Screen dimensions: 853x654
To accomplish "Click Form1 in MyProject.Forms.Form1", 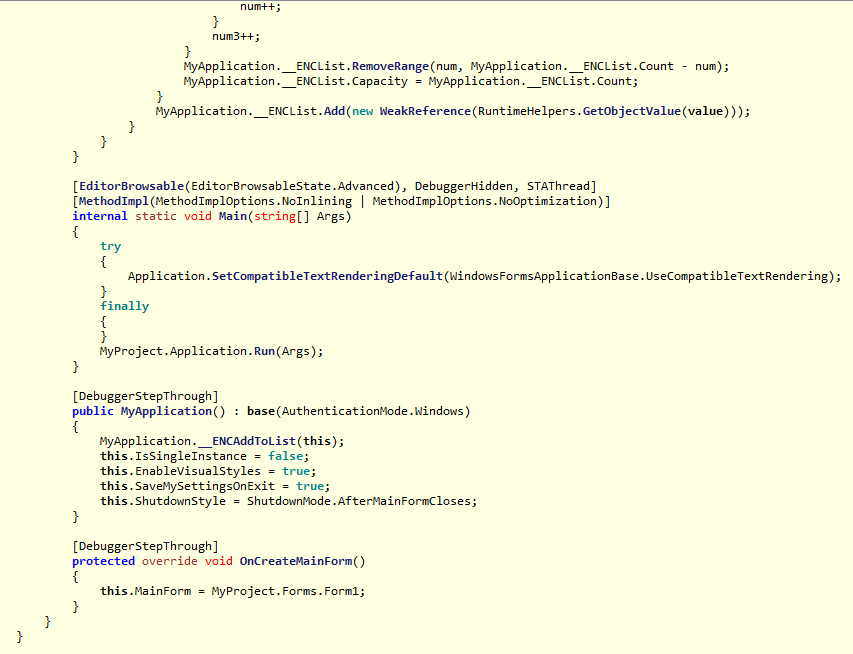I will coord(341,591).
